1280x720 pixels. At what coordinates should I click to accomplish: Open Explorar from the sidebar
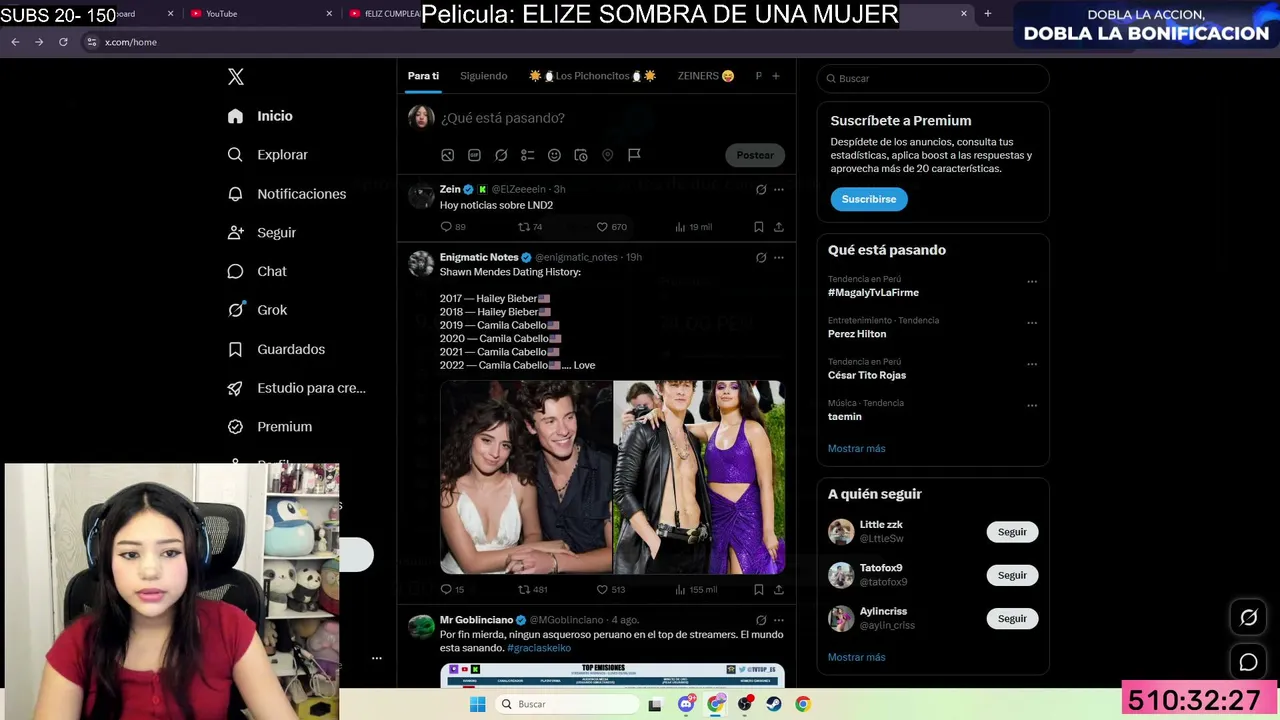[267, 155]
